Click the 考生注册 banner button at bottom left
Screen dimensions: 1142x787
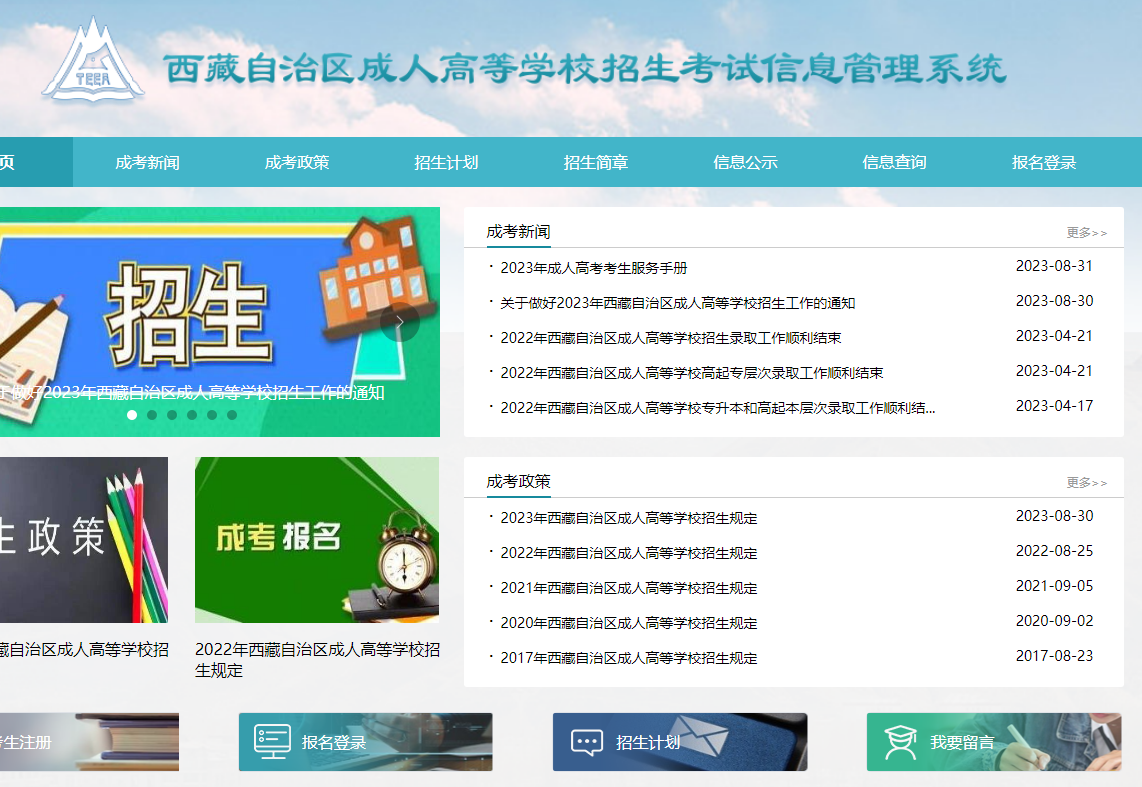pyautogui.click(x=89, y=742)
